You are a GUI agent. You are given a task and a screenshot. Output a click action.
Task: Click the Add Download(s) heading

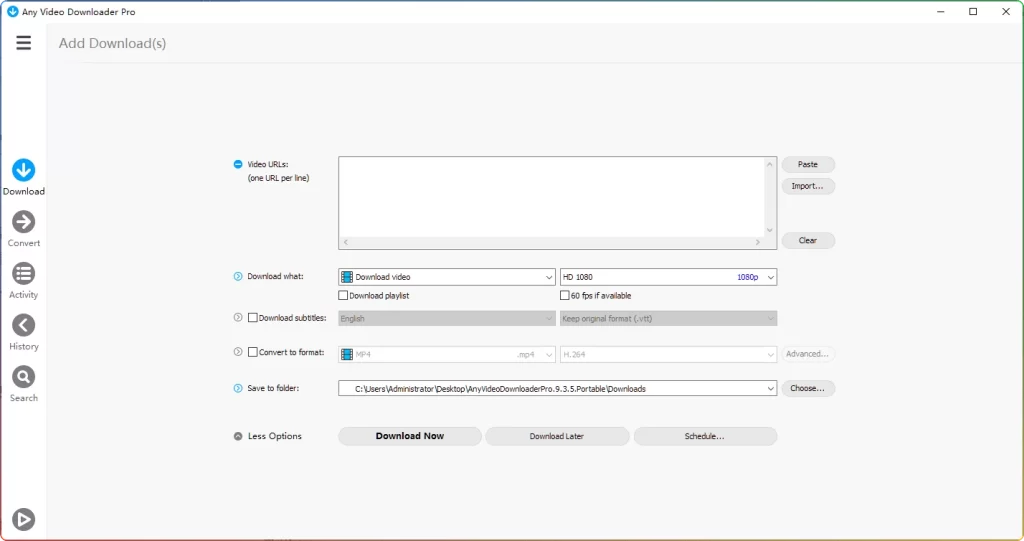(x=112, y=43)
